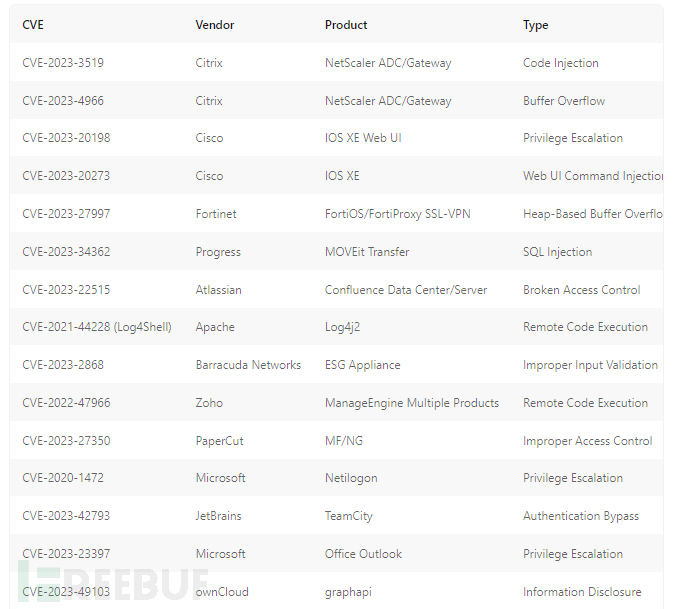Viewport: 675px width, 609px height.
Task: Select the PaperCut vendor cell
Action: point(219,441)
